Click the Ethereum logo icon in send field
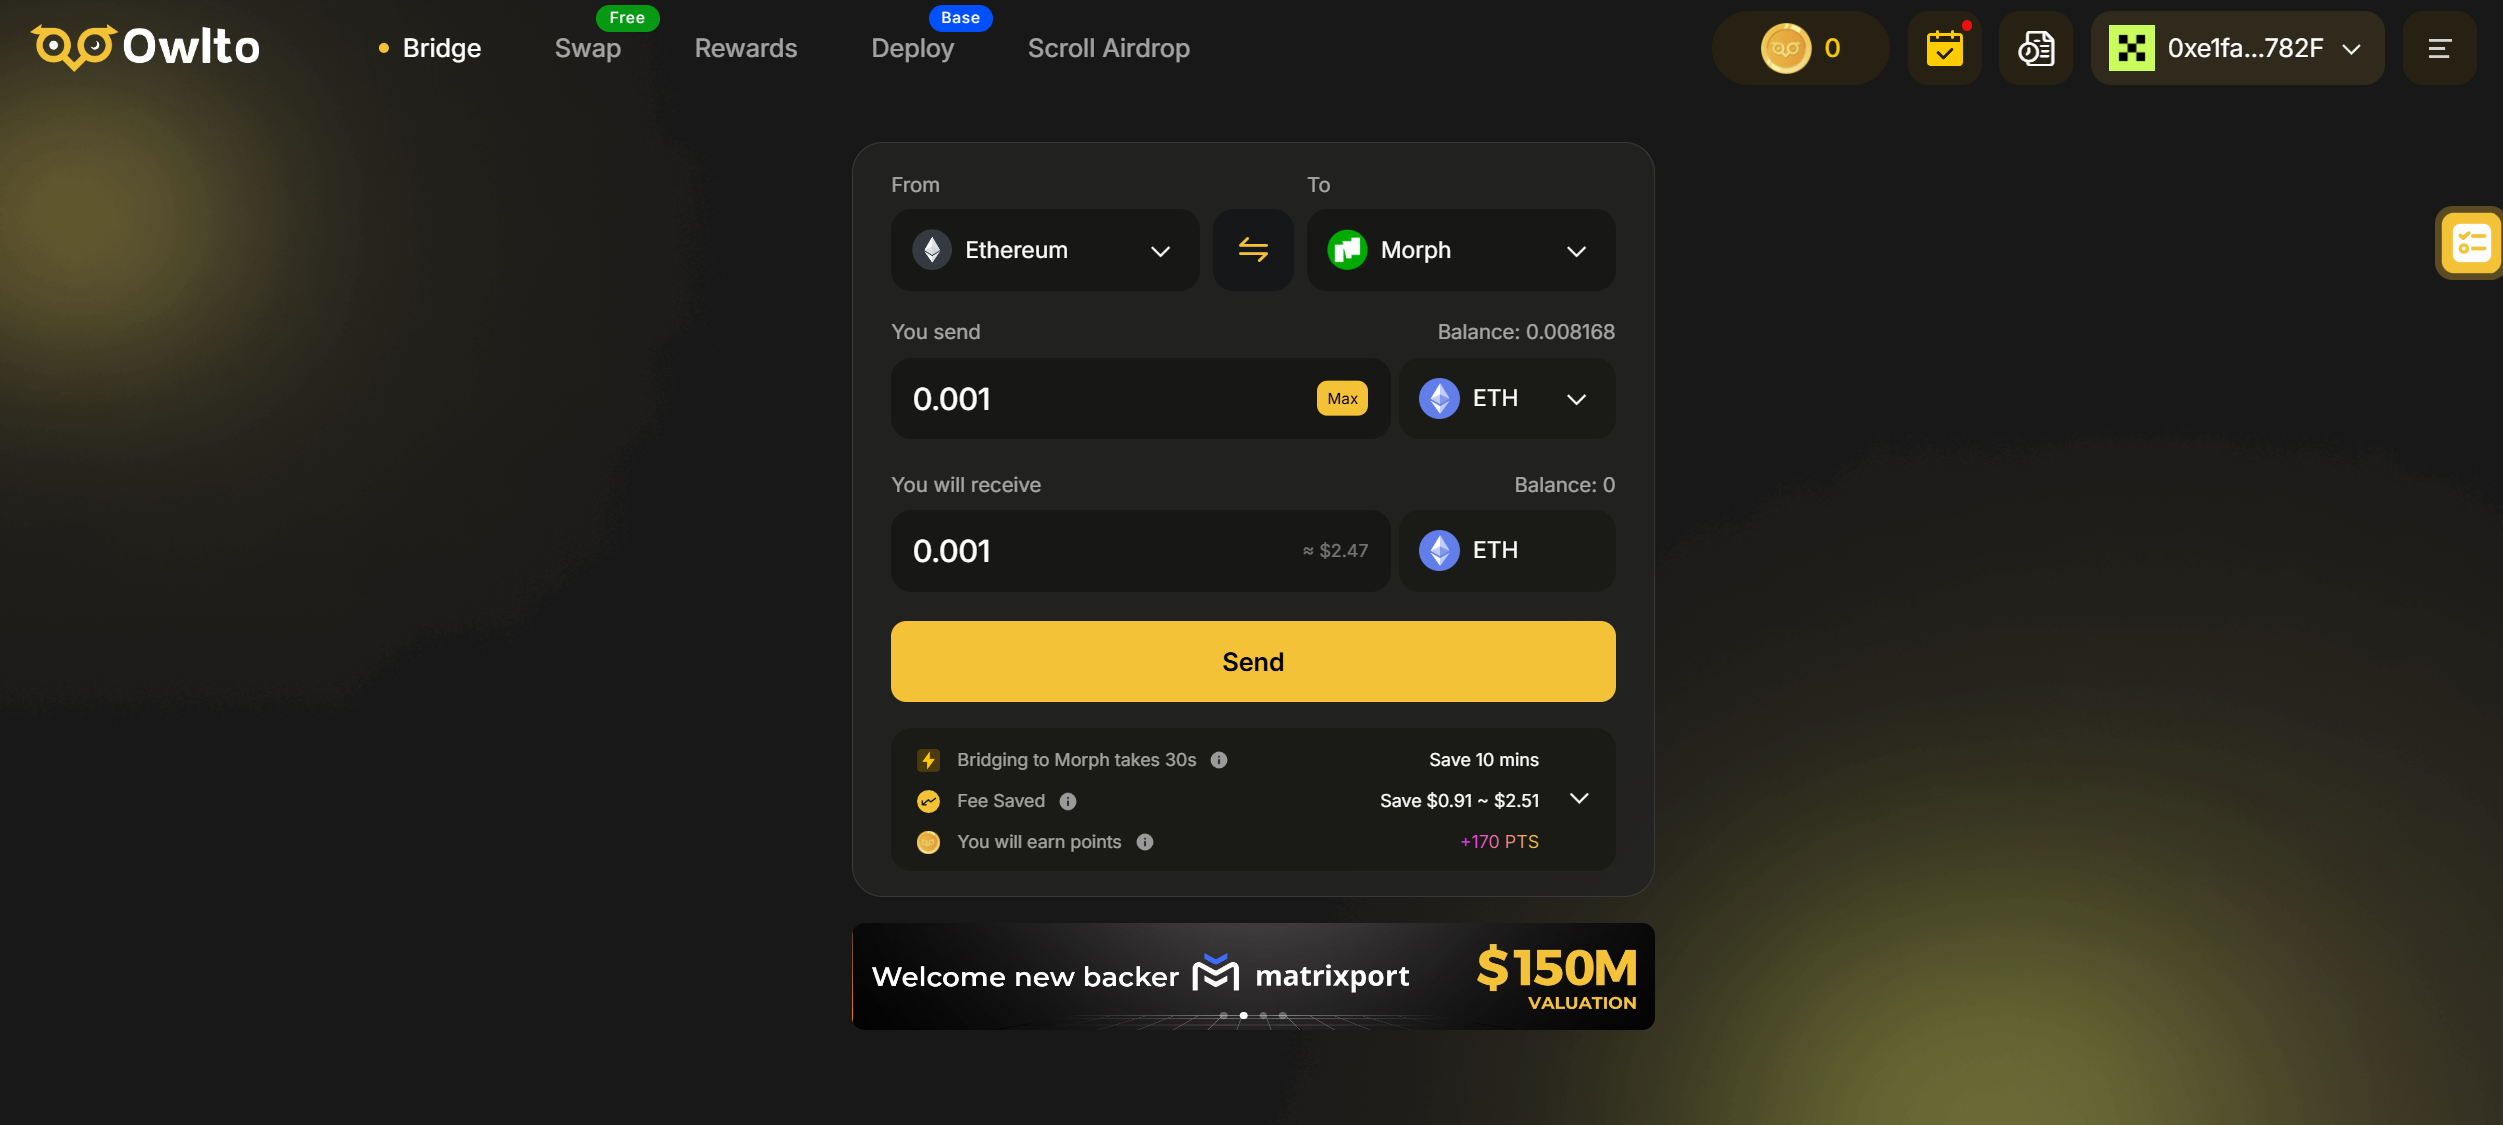 (x=1440, y=397)
